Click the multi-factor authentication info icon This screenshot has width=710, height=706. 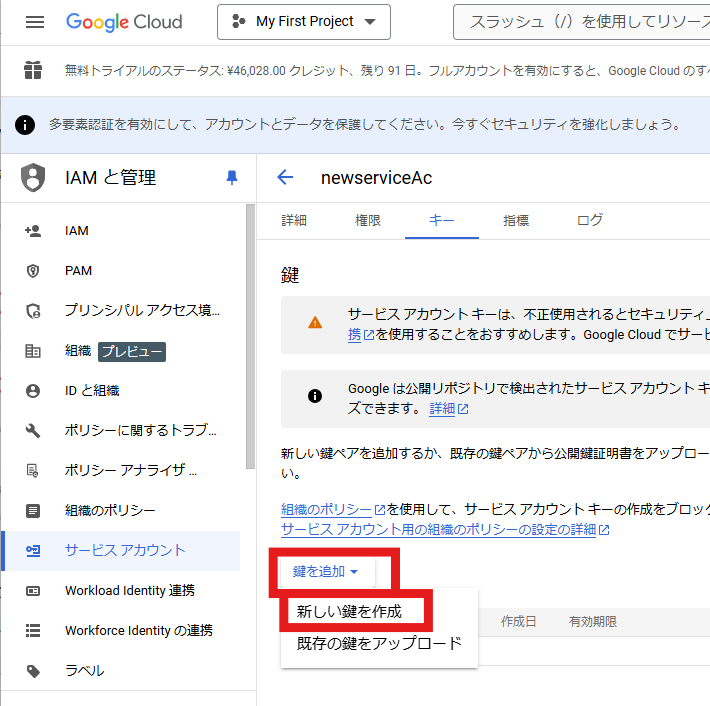pyautogui.click(x=25, y=125)
